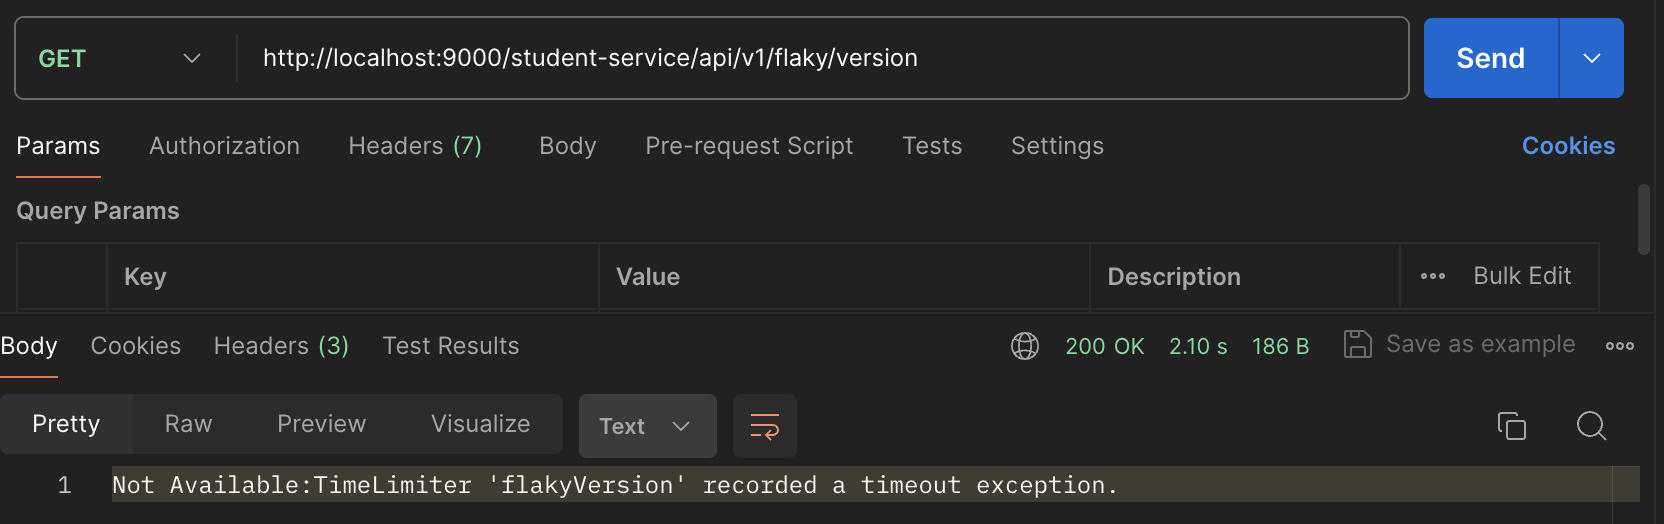The image size is (1664, 524).
Task: Click the globe network info icon
Action: (1025, 346)
